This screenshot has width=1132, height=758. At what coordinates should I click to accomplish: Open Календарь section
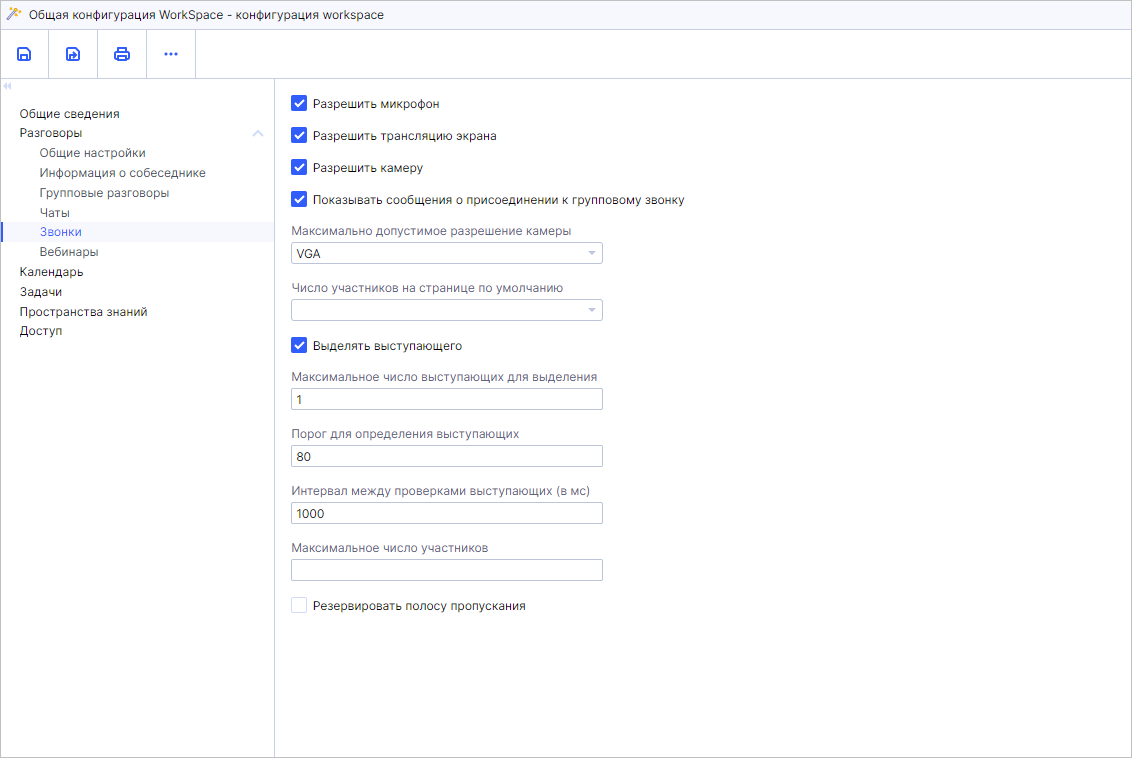pos(51,271)
